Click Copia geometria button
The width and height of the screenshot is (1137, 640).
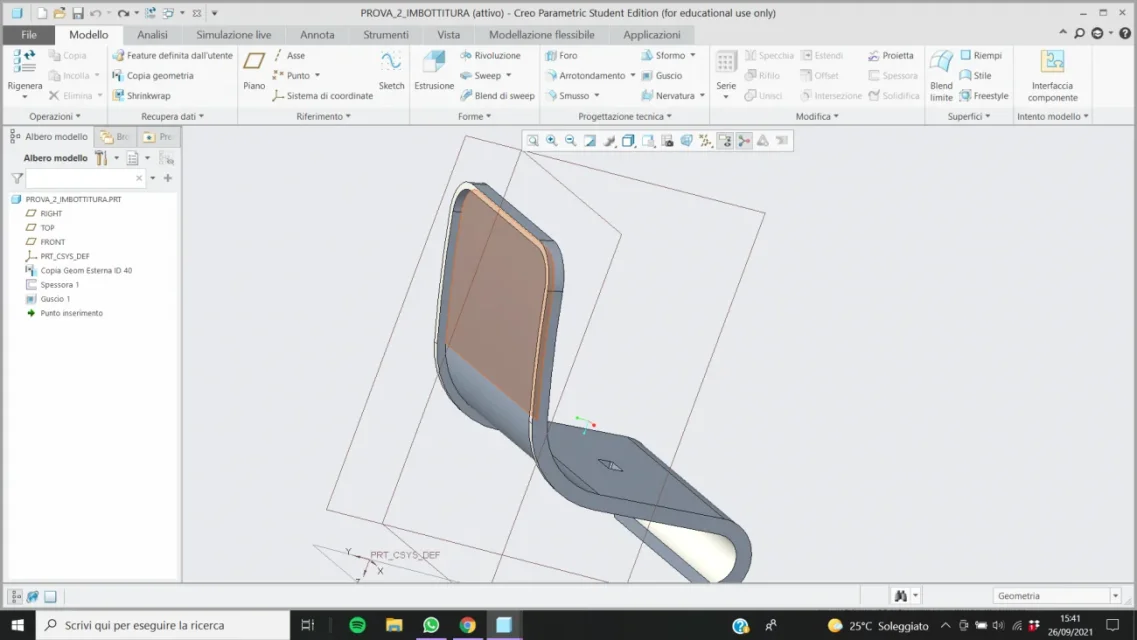tap(159, 76)
